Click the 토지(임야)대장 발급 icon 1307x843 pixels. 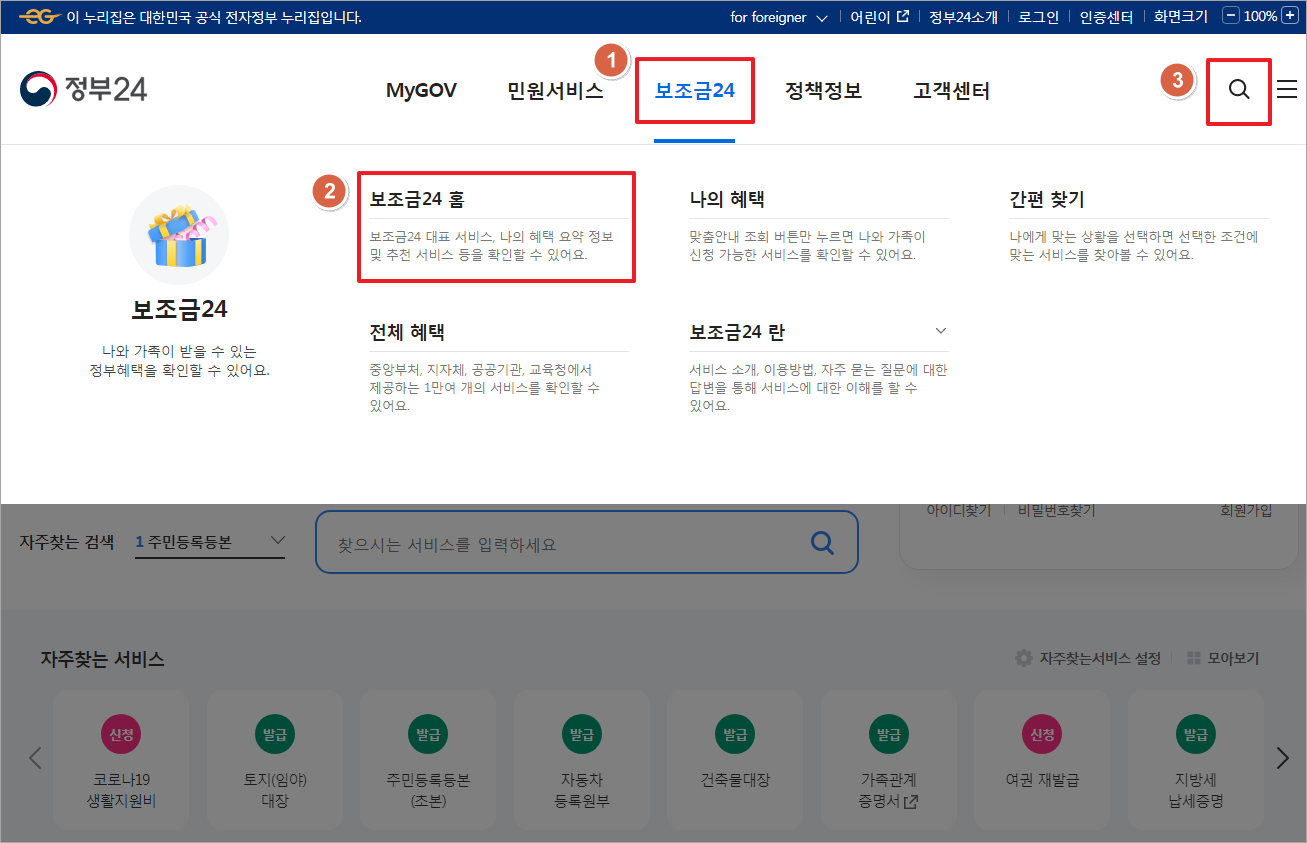(x=274, y=734)
